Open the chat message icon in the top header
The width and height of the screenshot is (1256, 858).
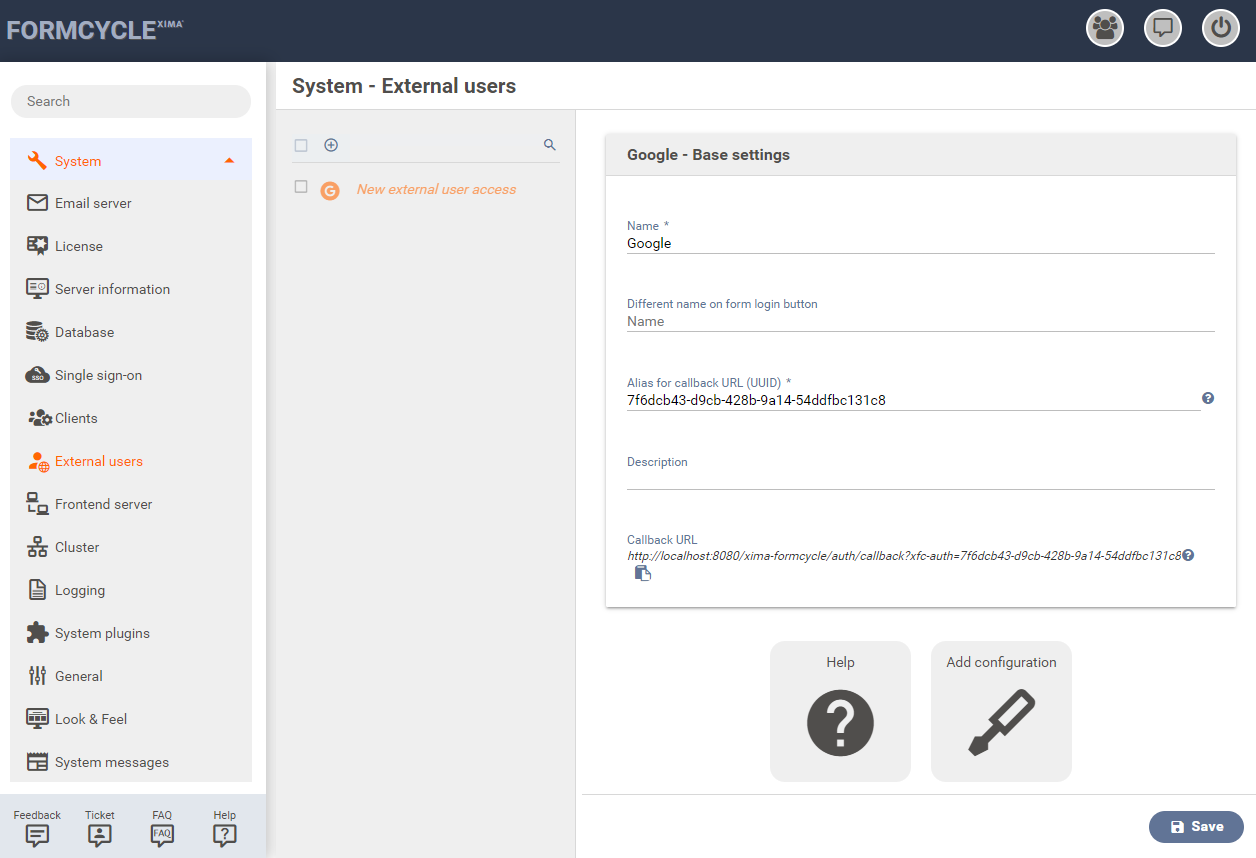click(1163, 28)
